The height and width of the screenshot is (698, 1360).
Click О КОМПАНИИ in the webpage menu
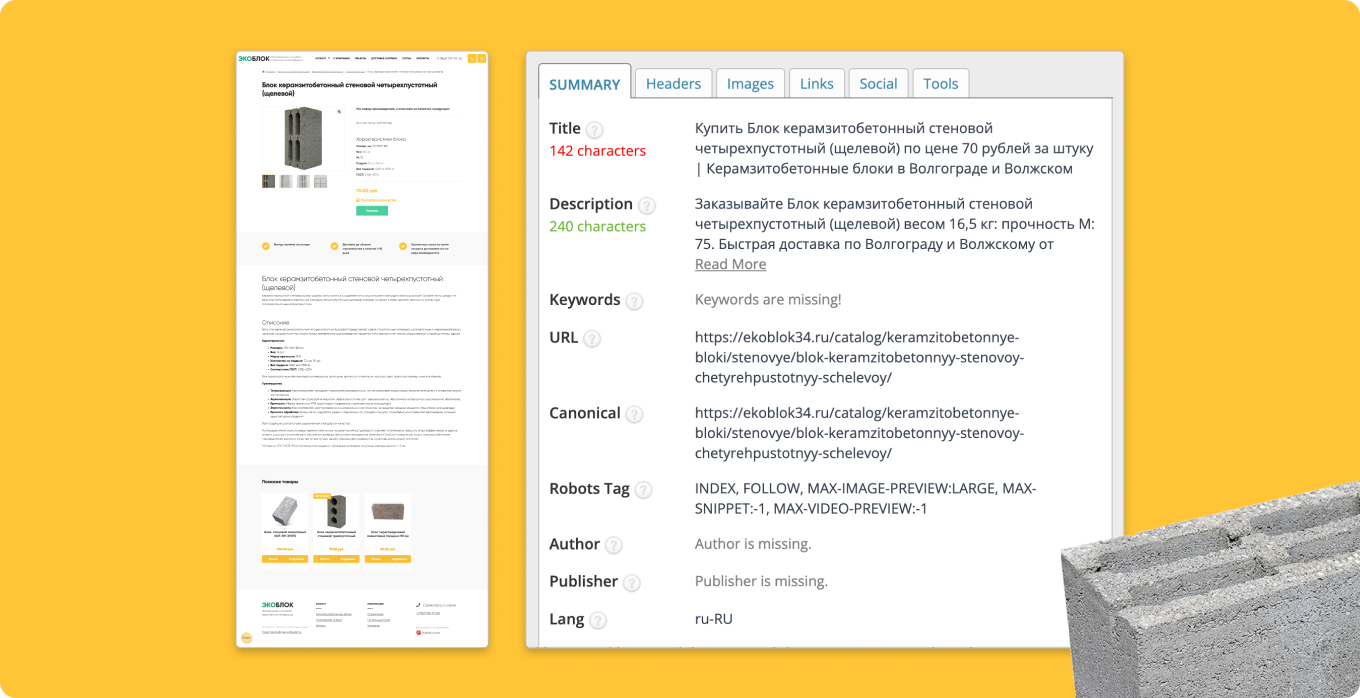(341, 58)
